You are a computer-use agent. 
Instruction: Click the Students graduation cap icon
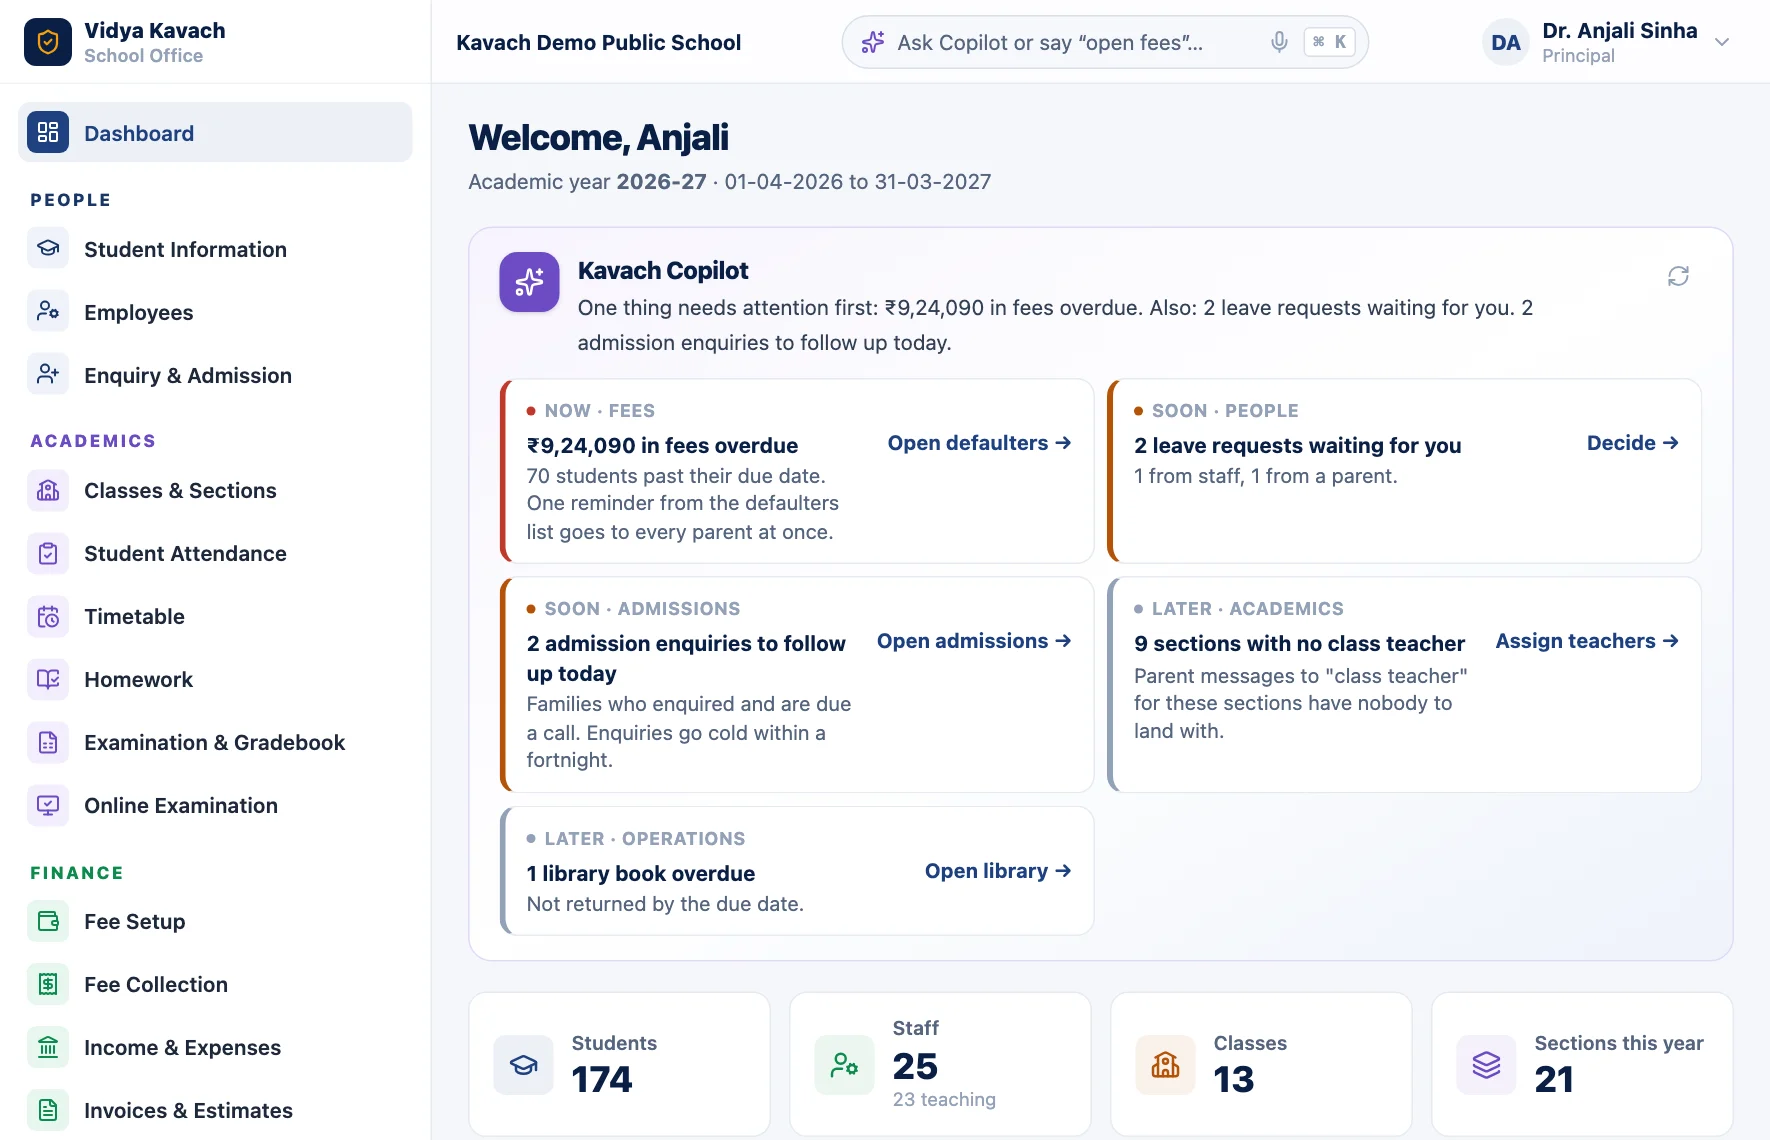[523, 1065]
